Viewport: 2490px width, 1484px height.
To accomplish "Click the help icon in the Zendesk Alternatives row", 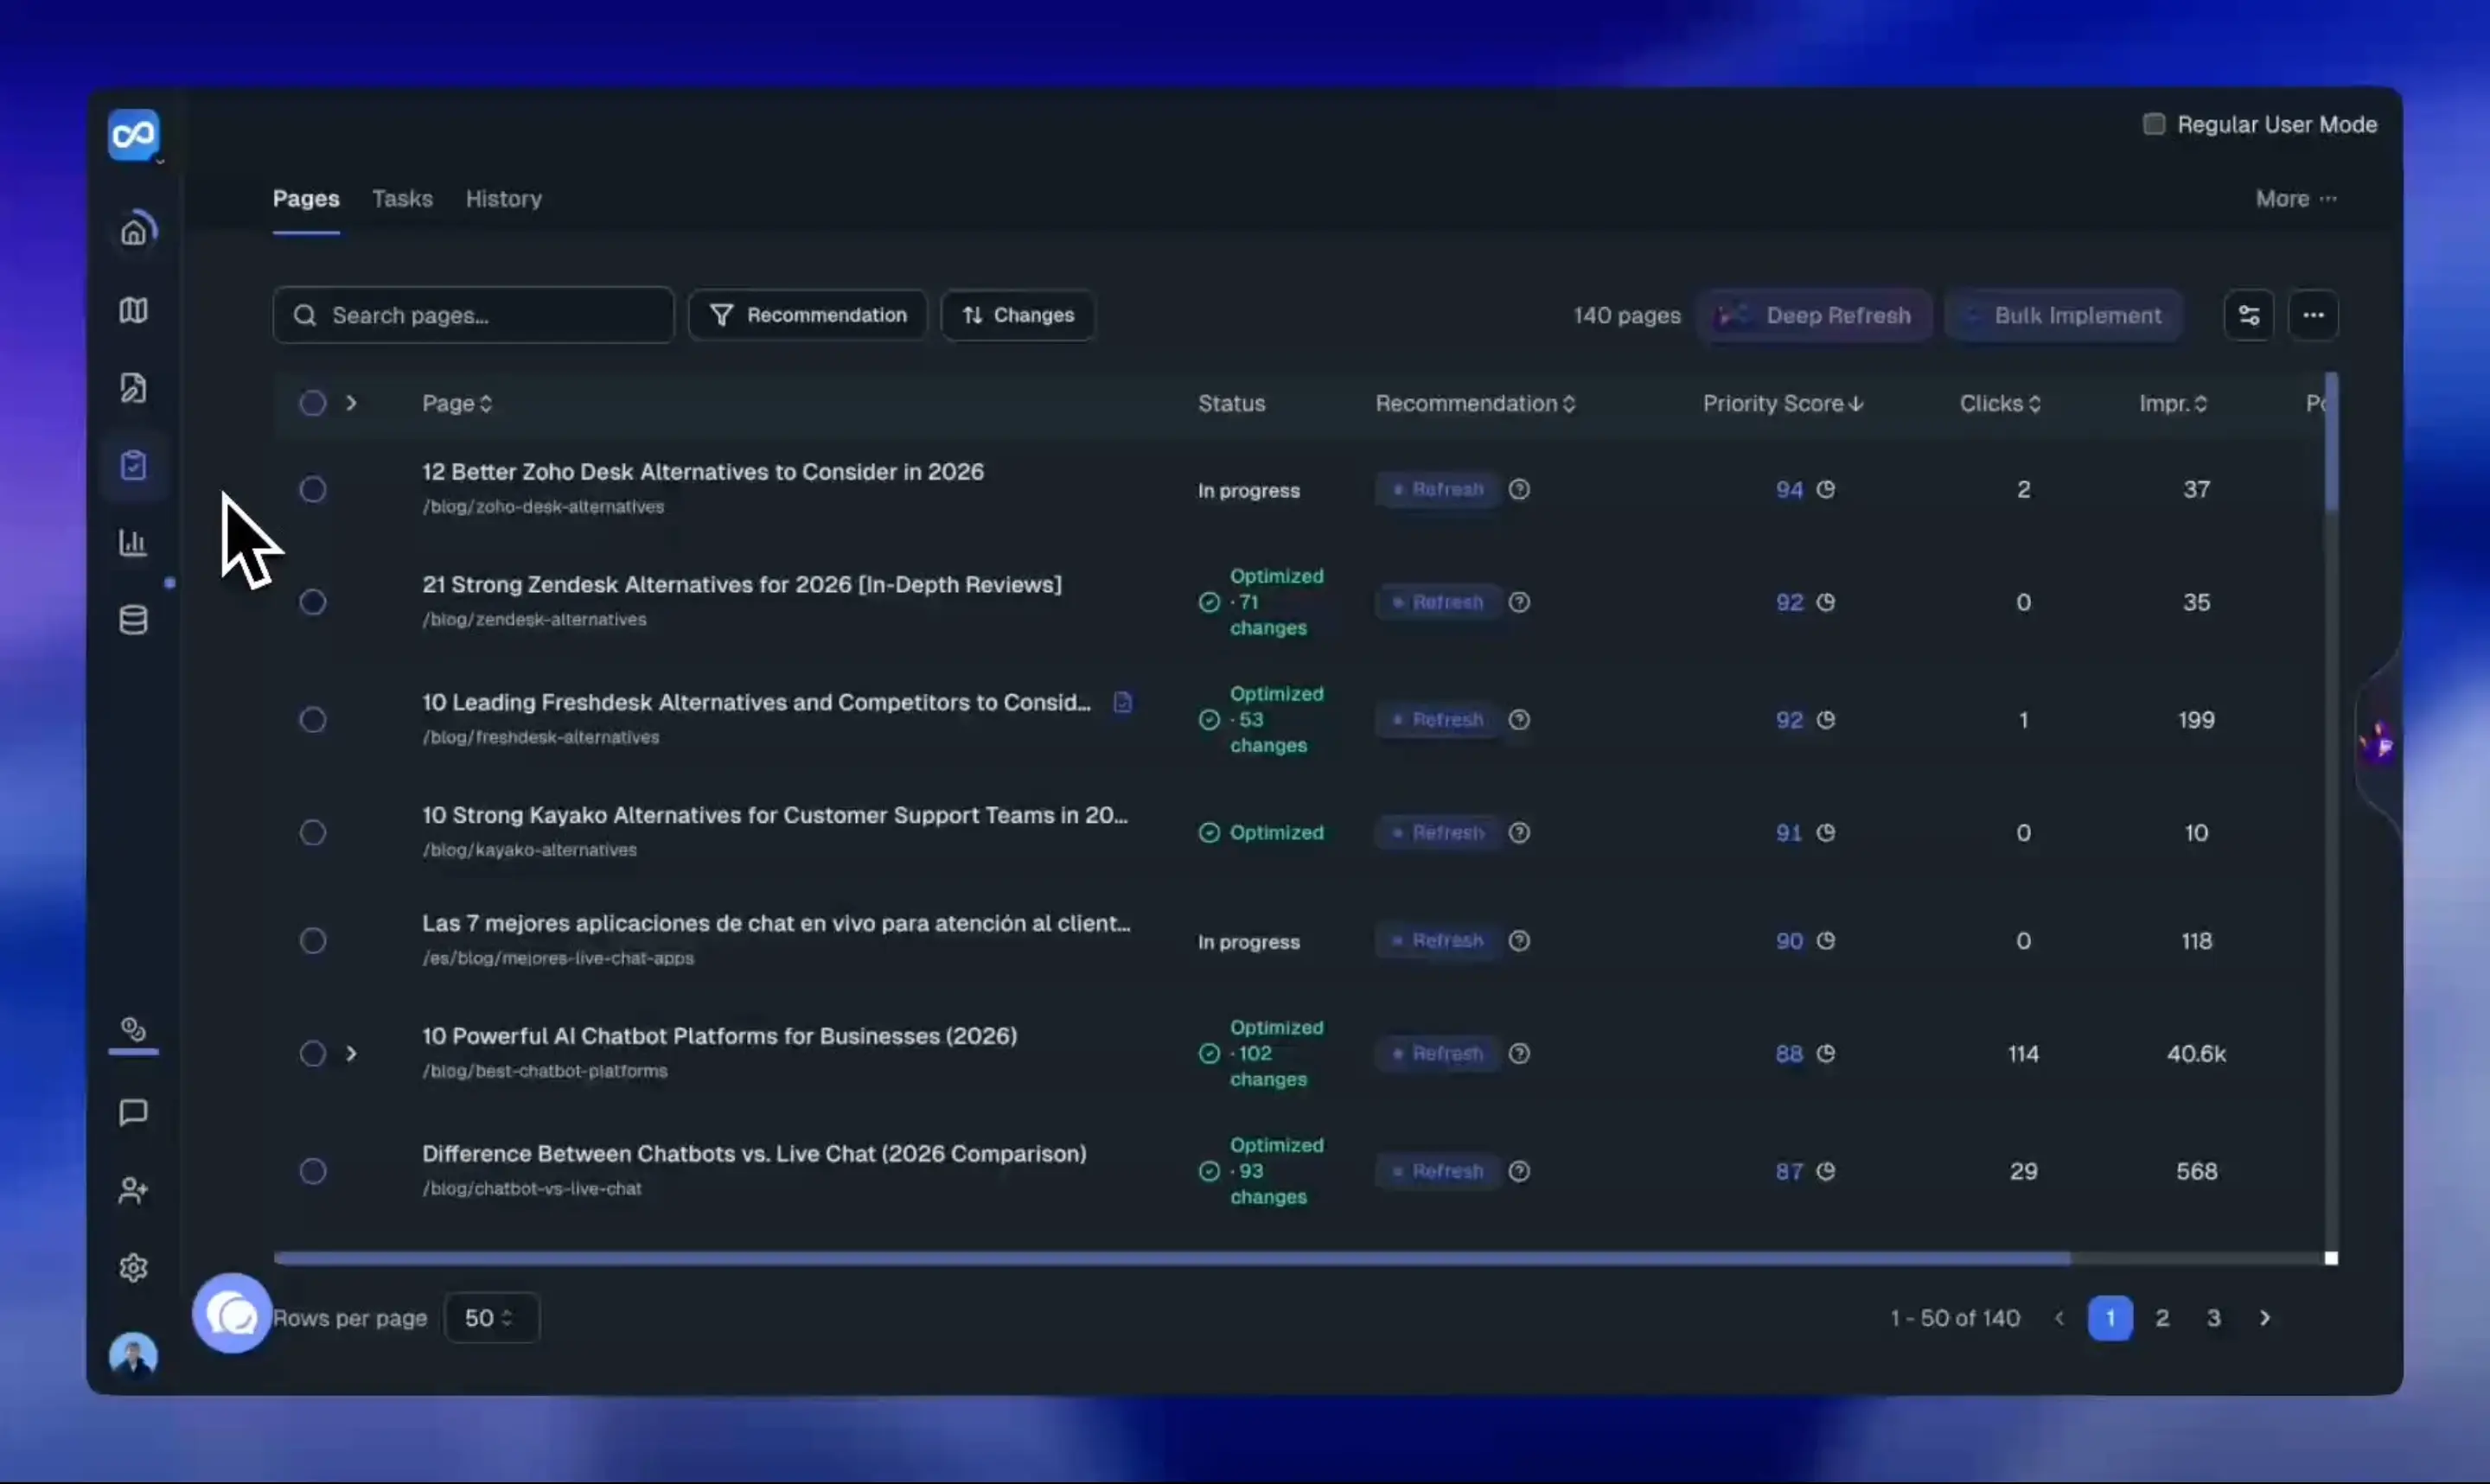I will (1519, 602).
